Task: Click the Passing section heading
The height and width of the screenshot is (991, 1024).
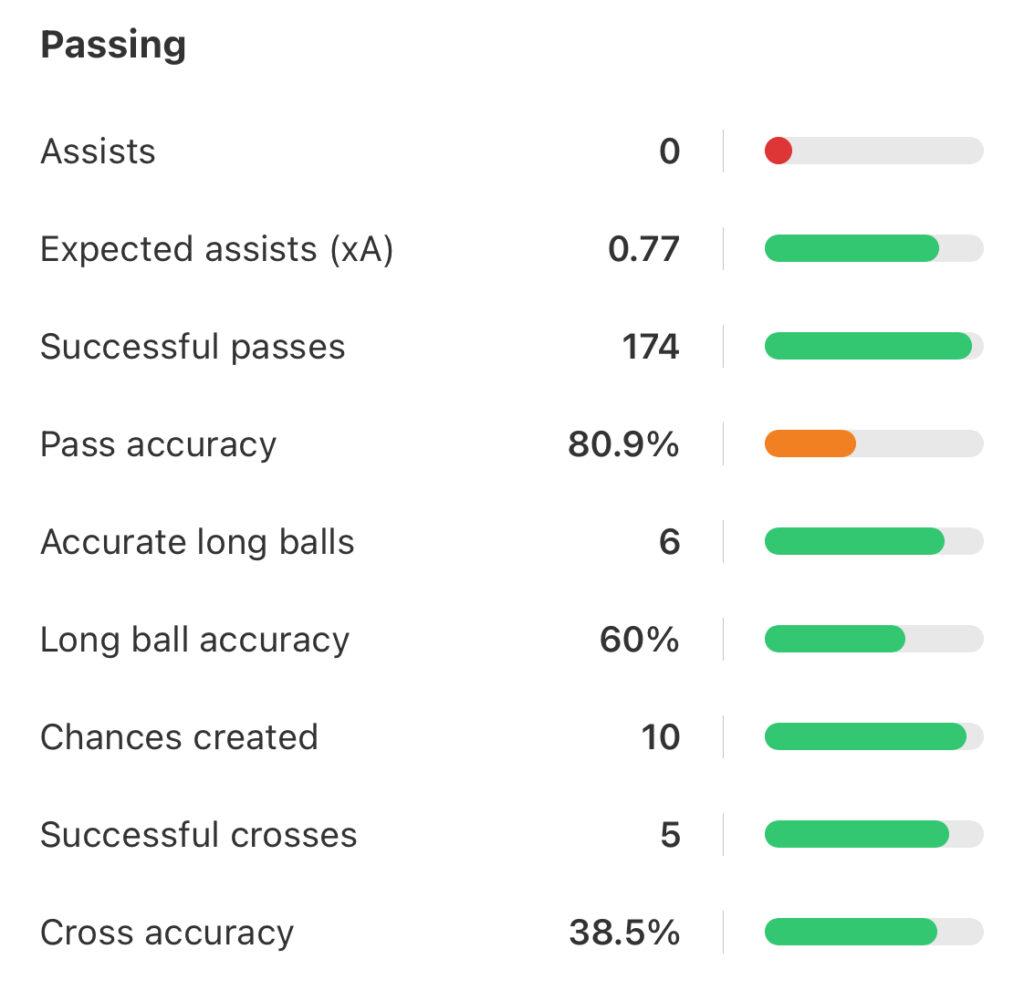Action: pos(113,46)
